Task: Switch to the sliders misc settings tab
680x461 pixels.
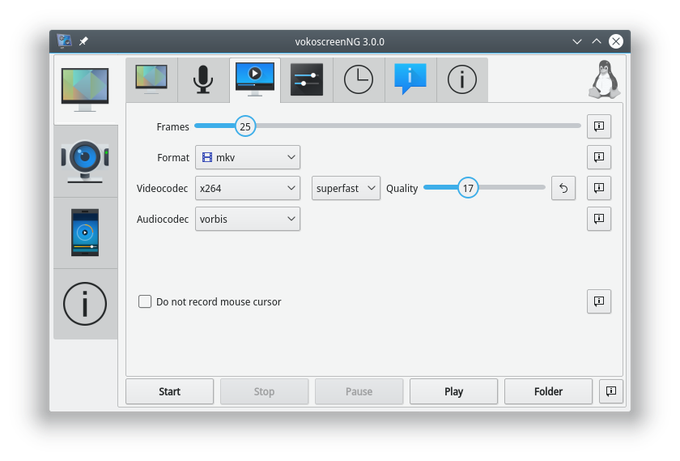Action: [x=307, y=80]
